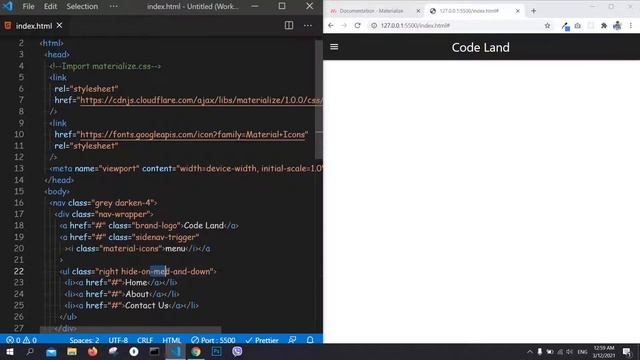
Task: Click the editor horizontal scrollbar at bottom
Action: (131, 329)
